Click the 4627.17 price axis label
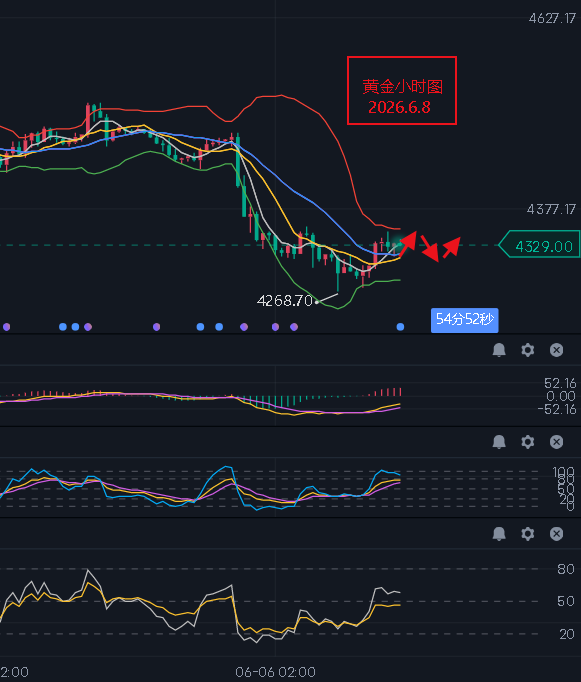Screen dimensions: 581x682 552,18
